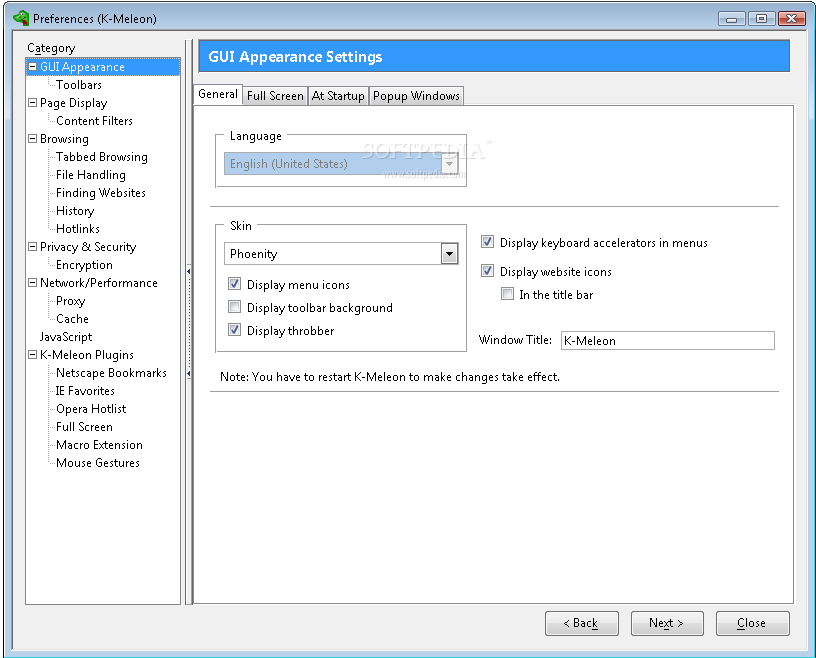Select Tabbed Browsing category
This screenshot has width=816, height=658.
pos(101,157)
